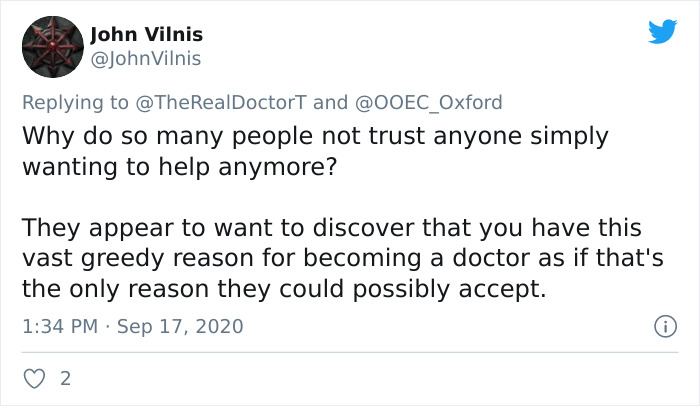Screen dimensions: 700x406
Task: Click the word "and" between the mentions
Action: pos(330,102)
